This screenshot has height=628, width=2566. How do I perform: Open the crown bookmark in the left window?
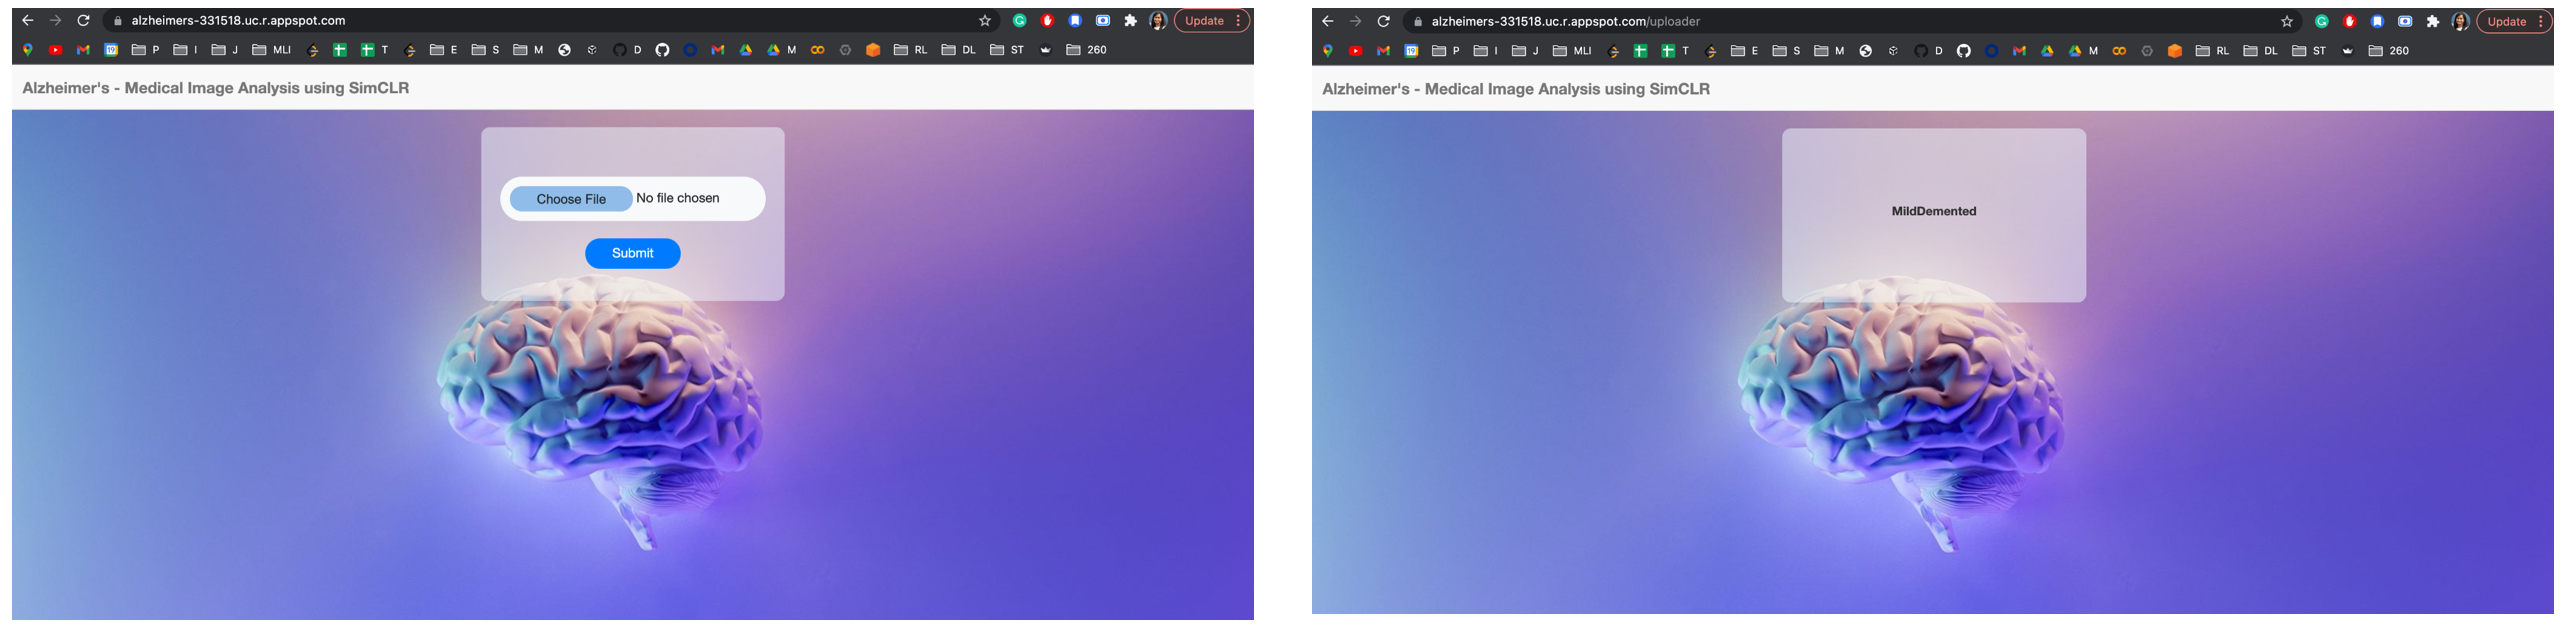click(1046, 50)
